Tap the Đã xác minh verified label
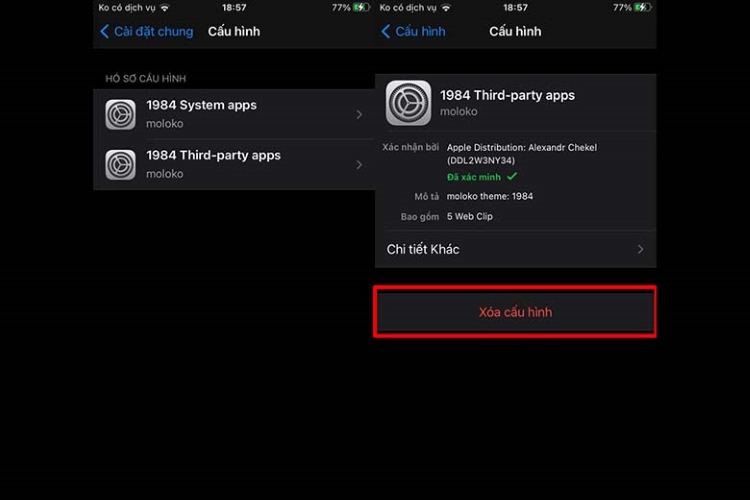The height and width of the screenshot is (500, 750). (x=474, y=177)
